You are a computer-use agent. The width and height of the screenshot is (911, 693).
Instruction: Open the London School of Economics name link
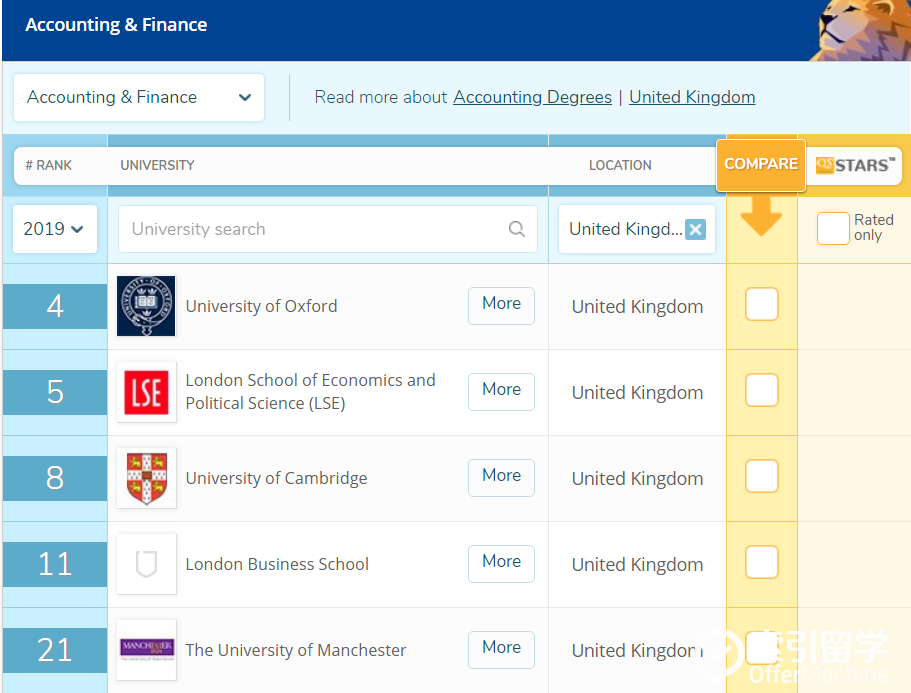(310, 392)
